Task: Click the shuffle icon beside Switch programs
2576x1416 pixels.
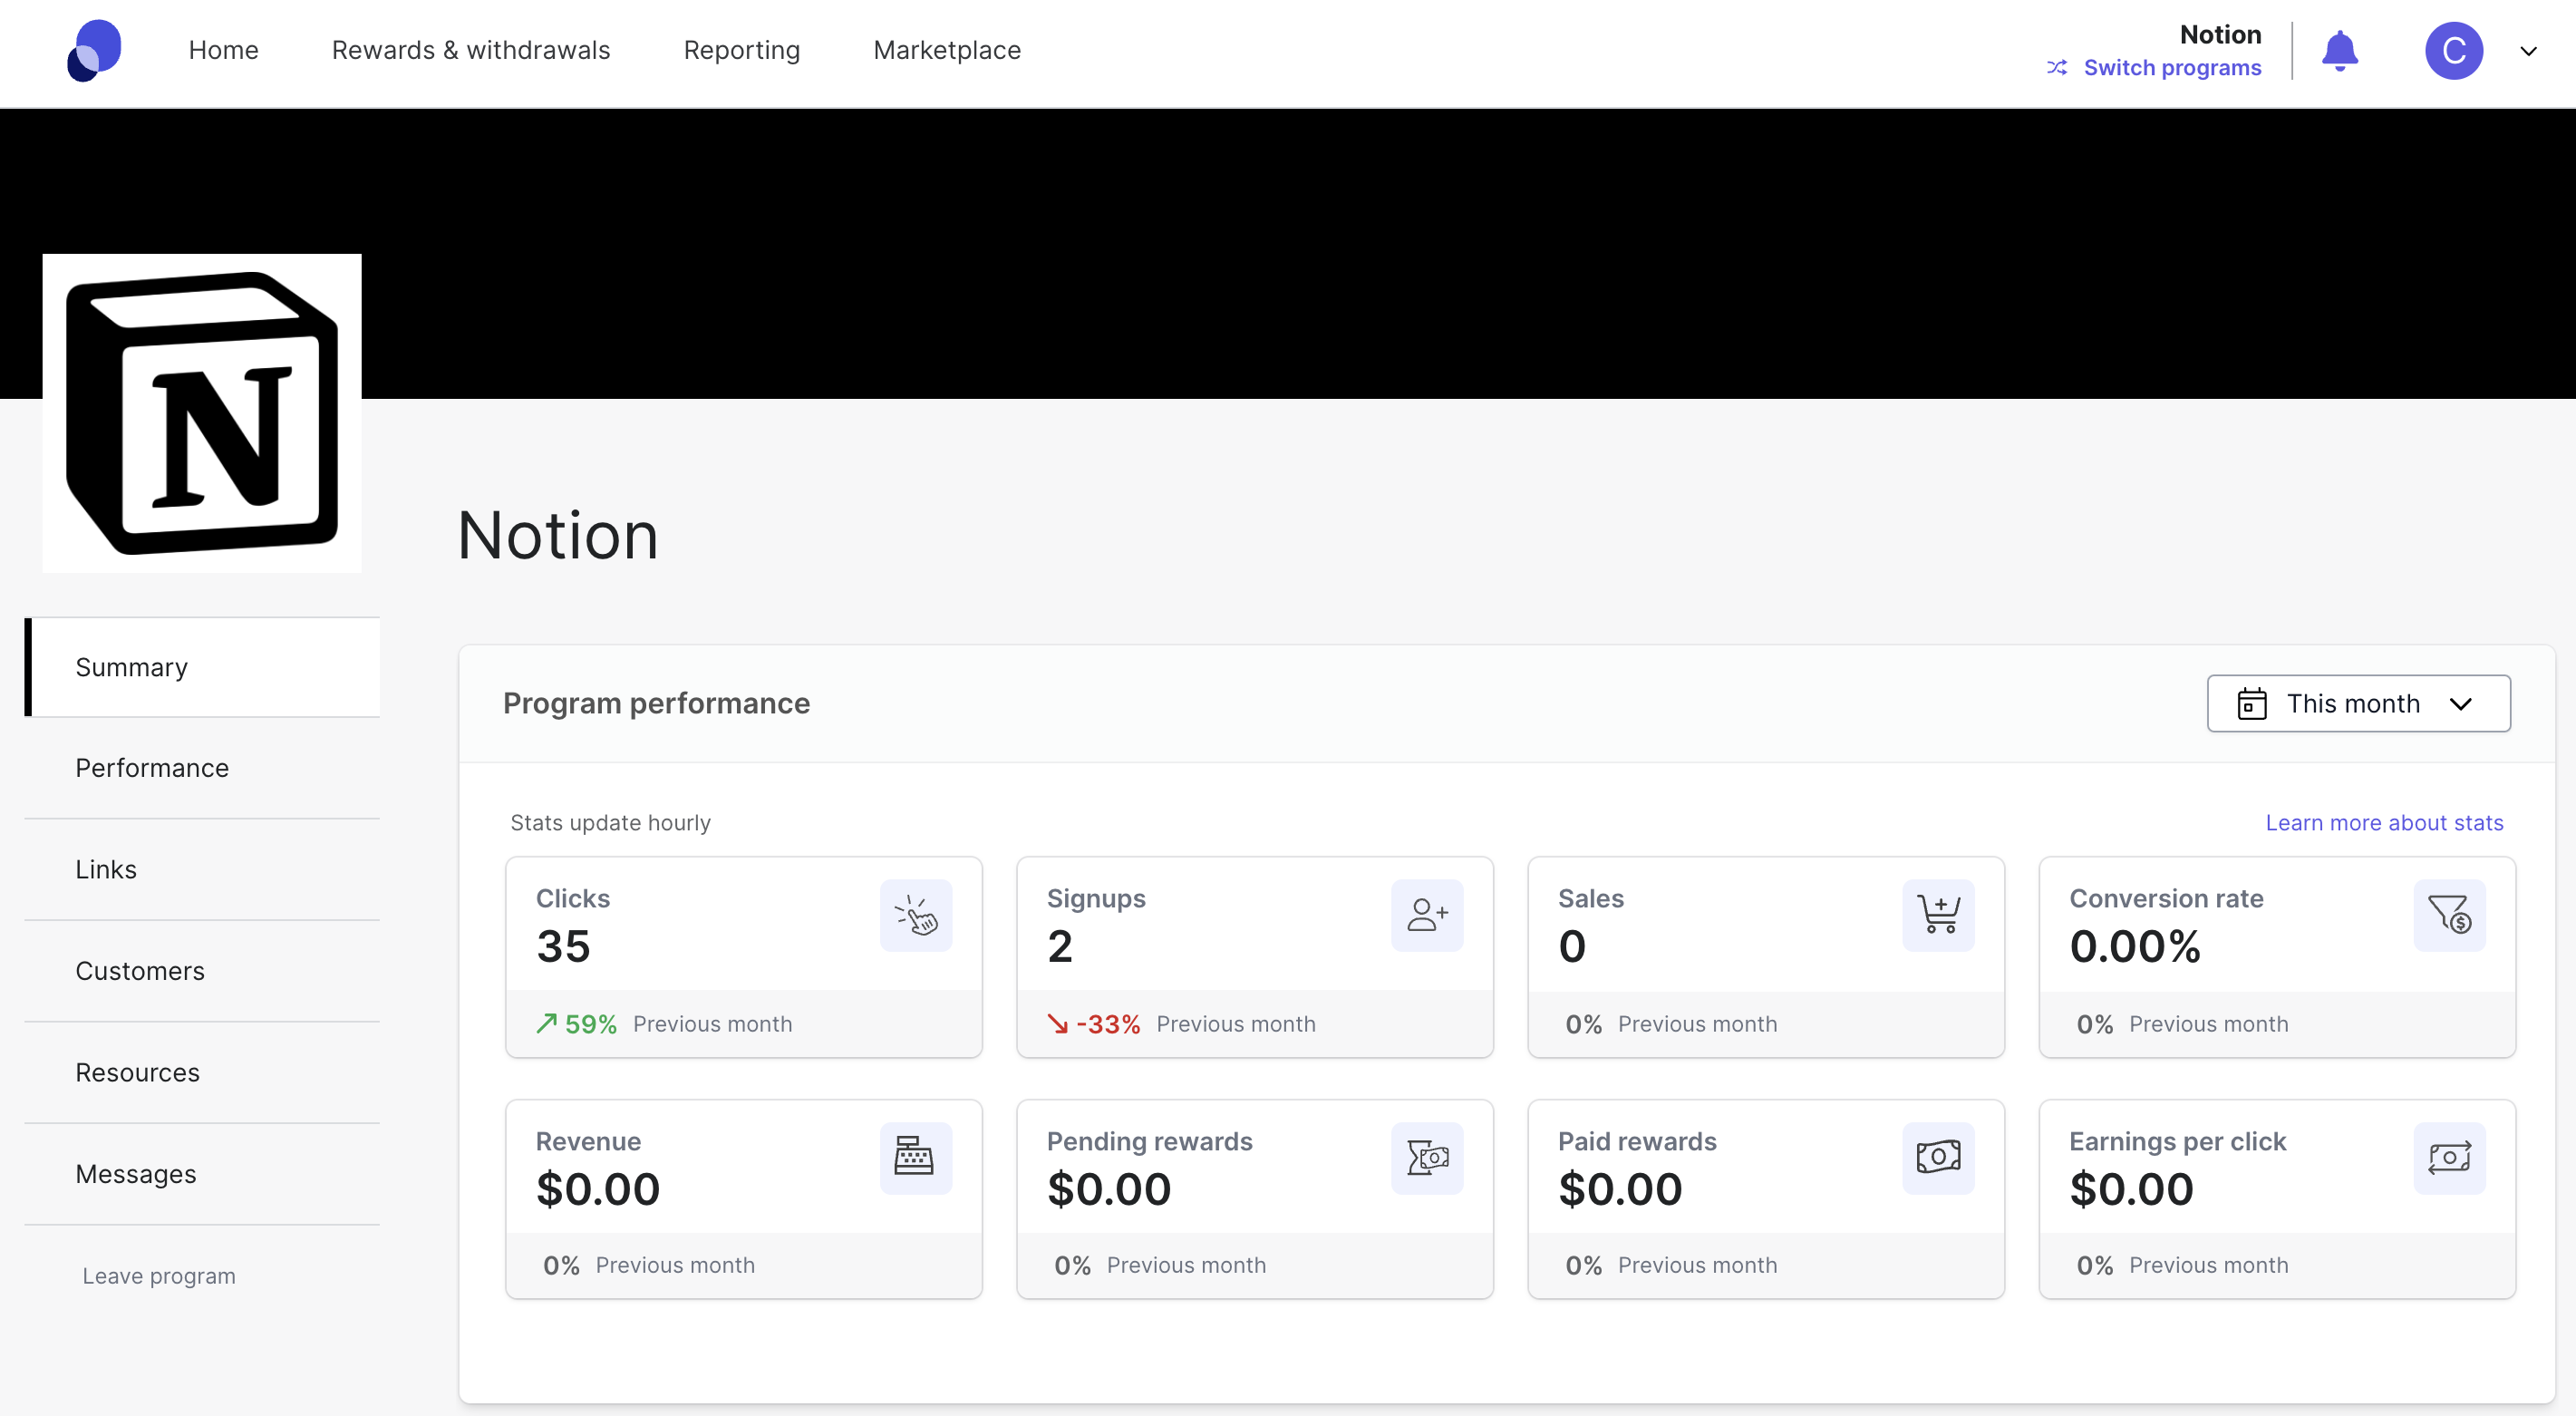Action: [x=2057, y=68]
